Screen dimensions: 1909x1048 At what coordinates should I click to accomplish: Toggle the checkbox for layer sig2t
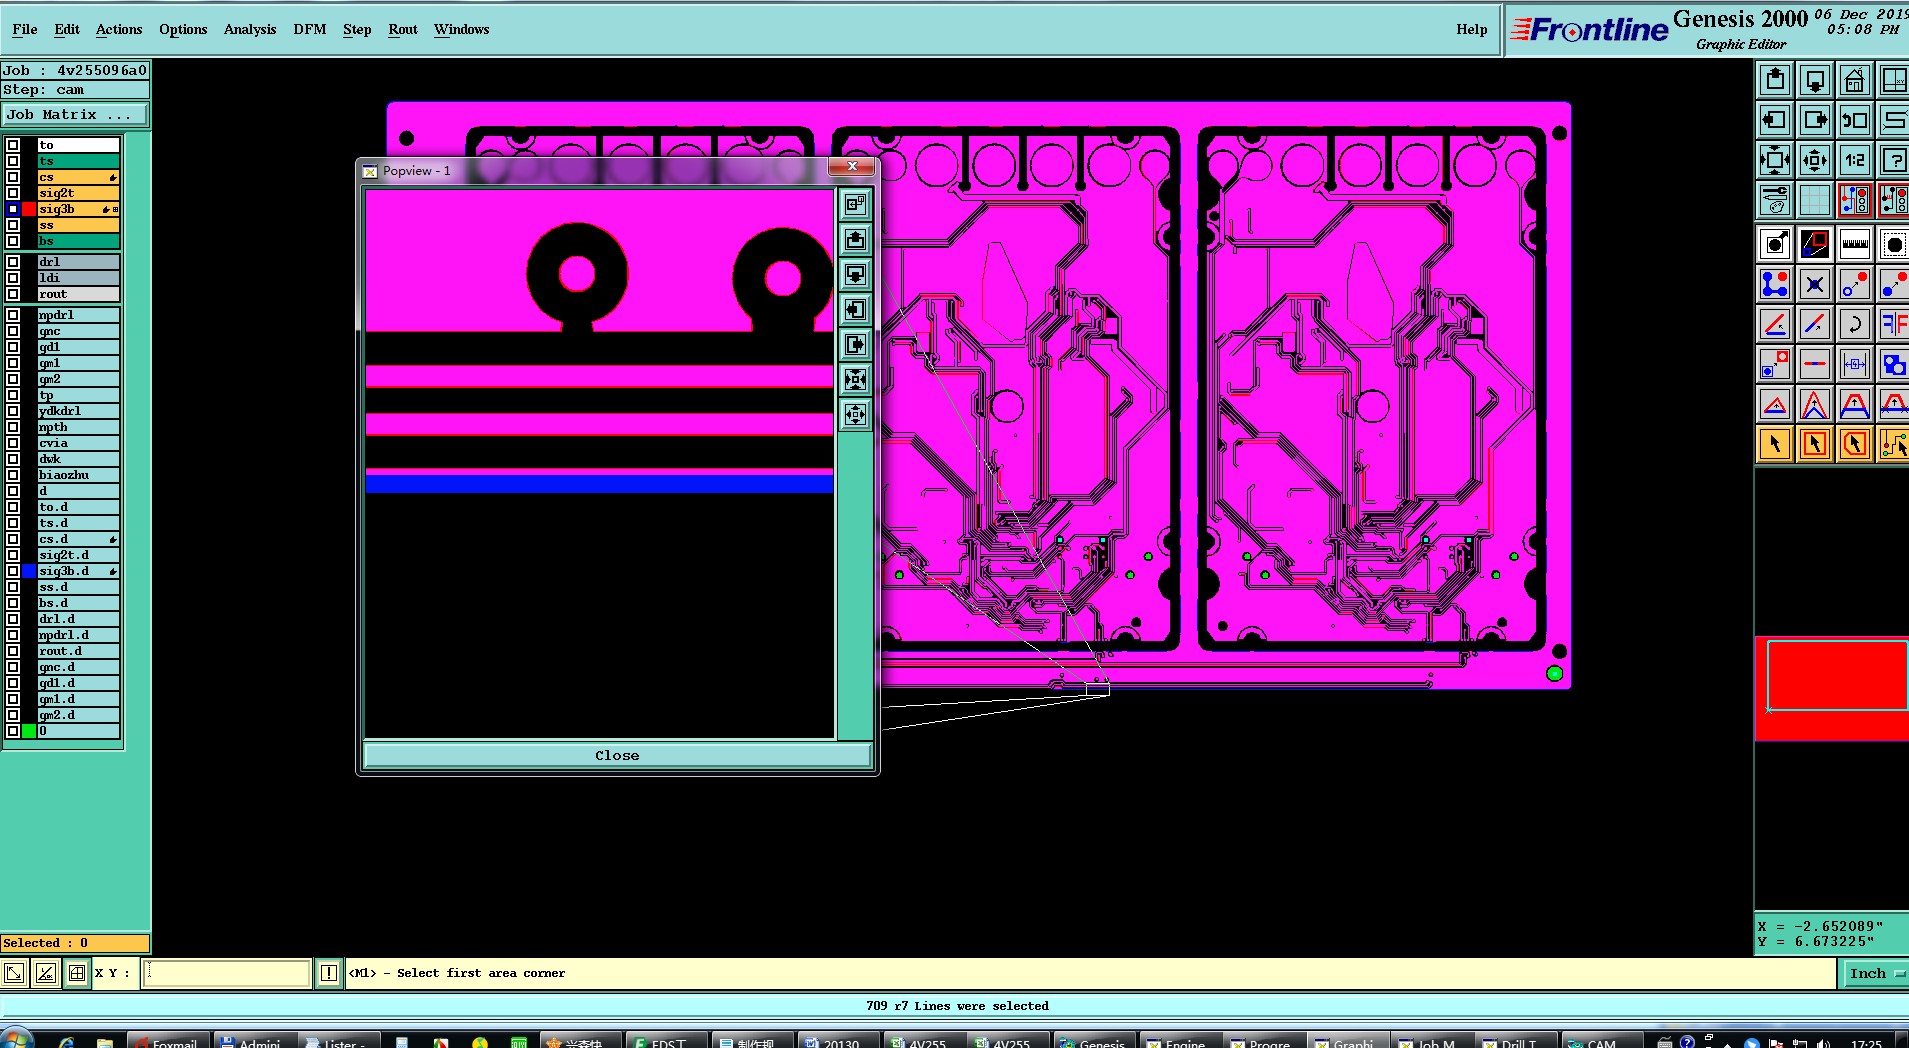(x=13, y=193)
